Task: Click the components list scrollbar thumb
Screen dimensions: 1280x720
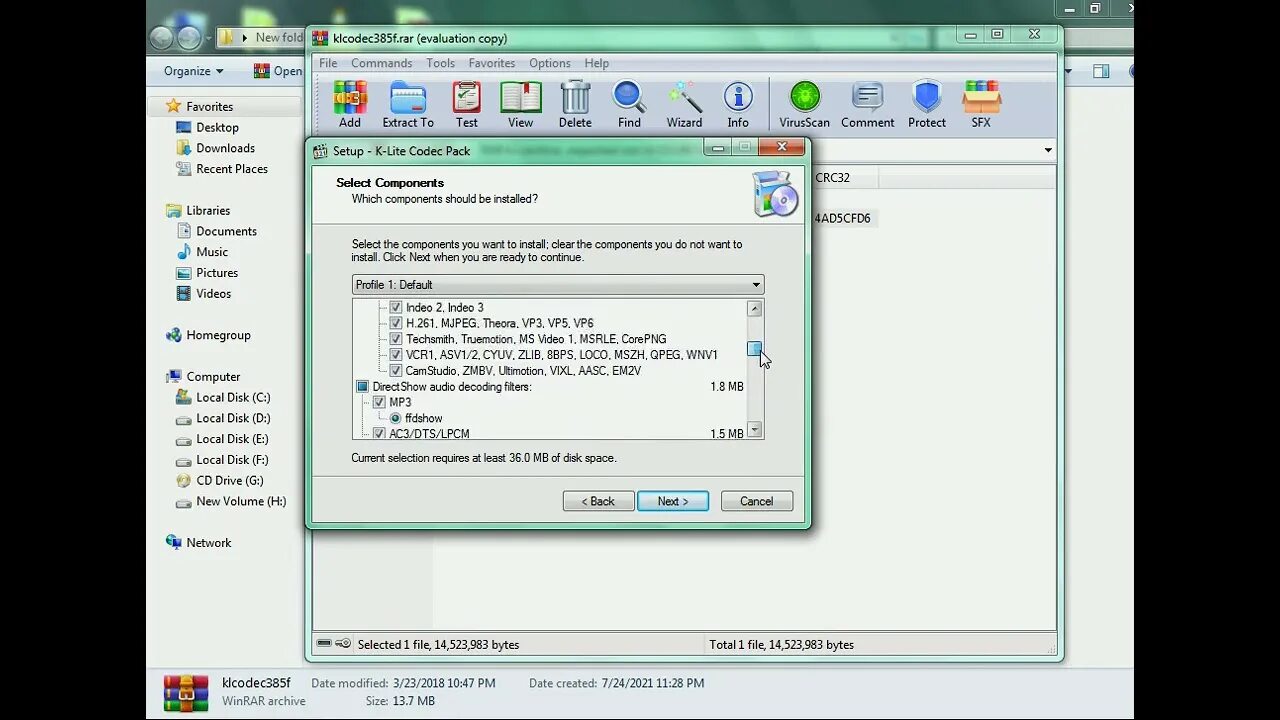Action: pyautogui.click(x=755, y=349)
